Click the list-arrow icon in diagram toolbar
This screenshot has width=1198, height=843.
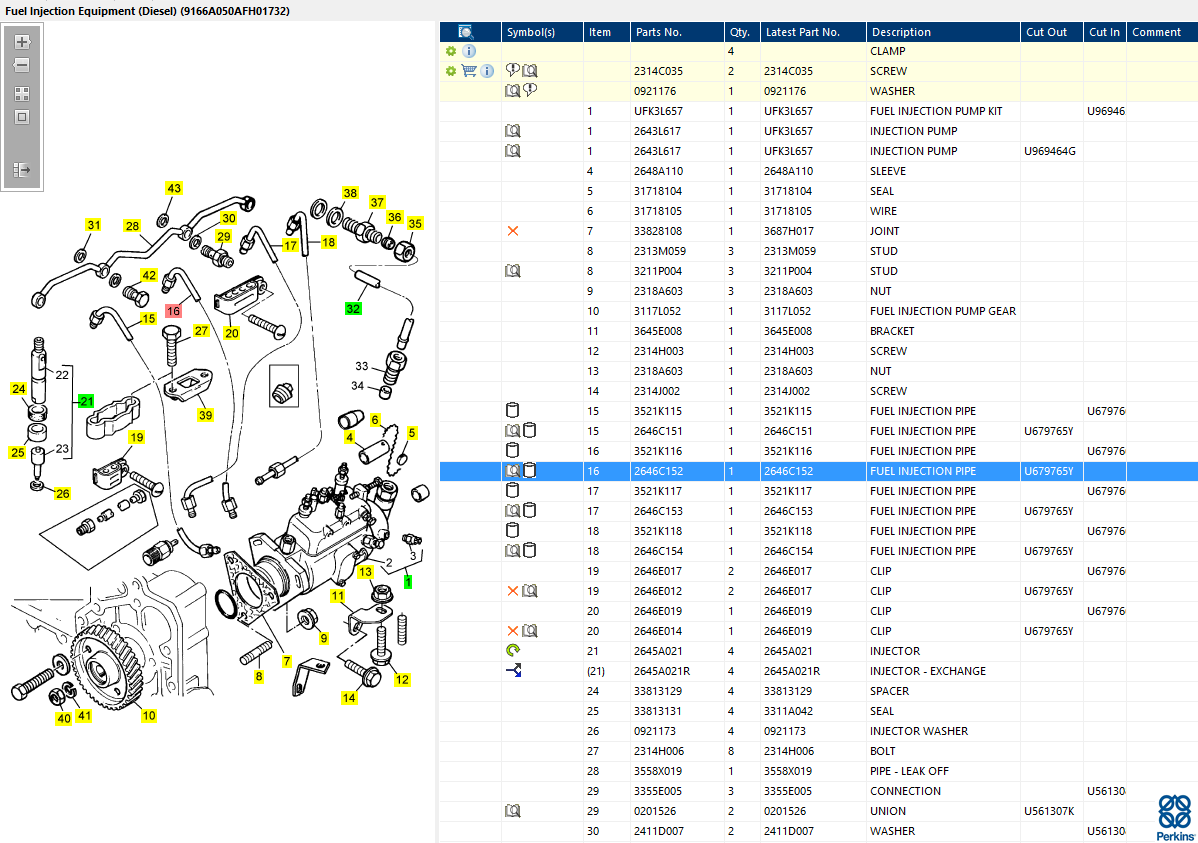pyautogui.click(x=22, y=170)
